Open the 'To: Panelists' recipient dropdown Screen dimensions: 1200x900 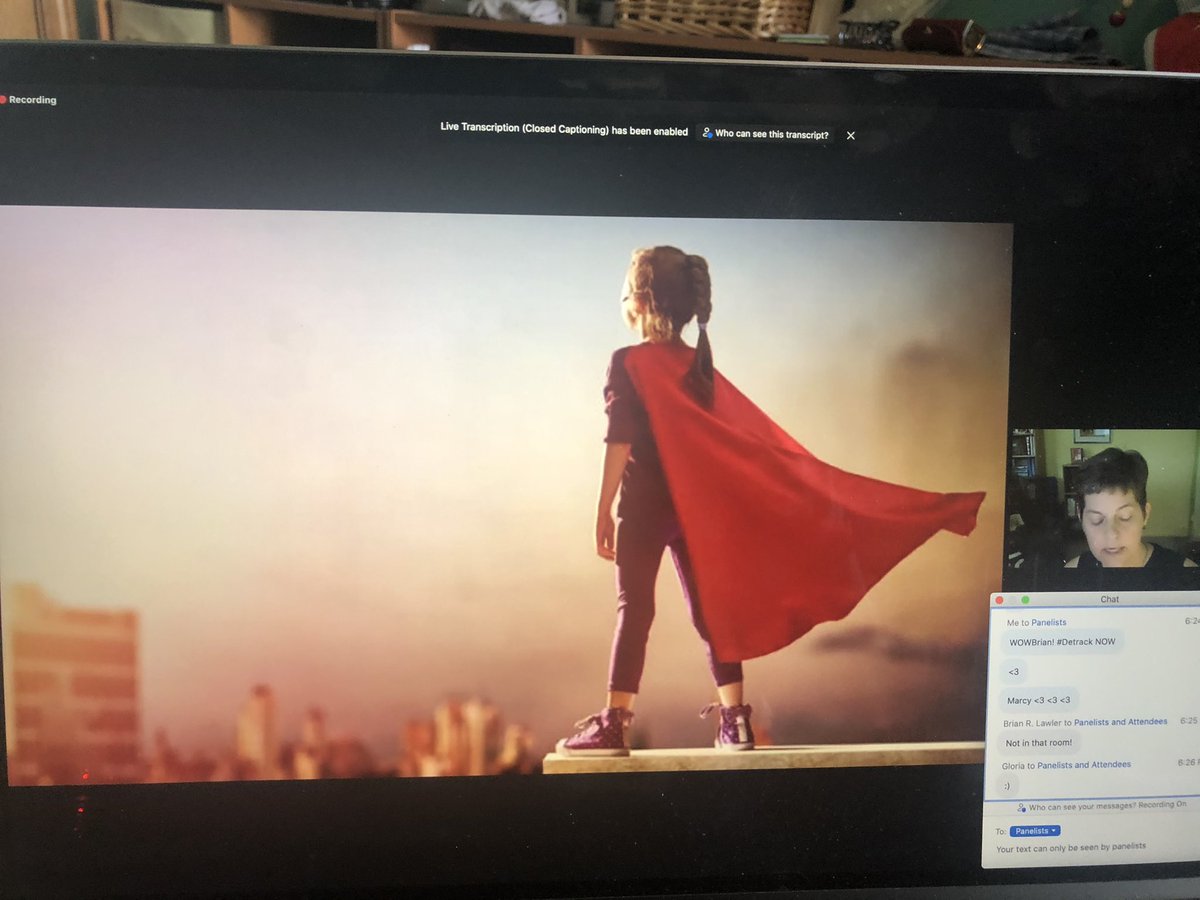1034,831
